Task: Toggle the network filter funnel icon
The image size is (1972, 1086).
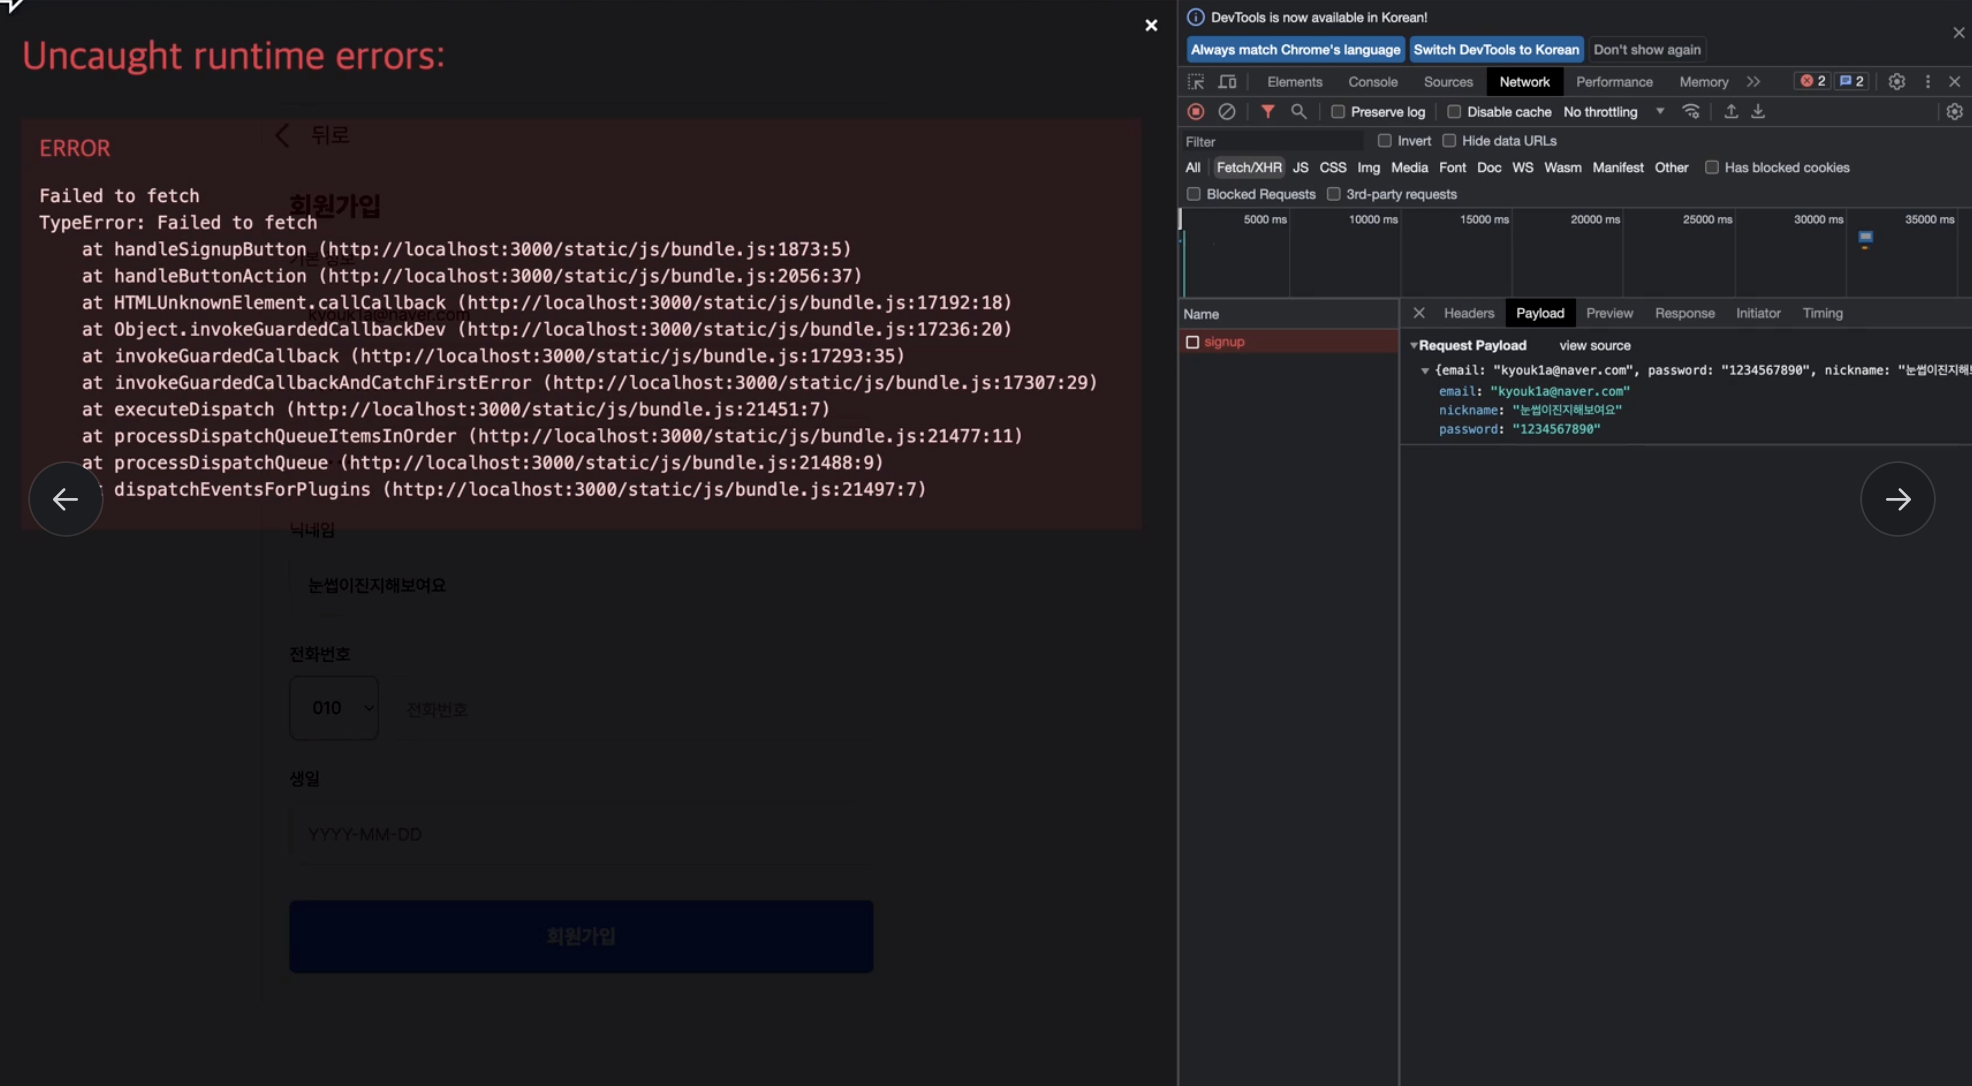Action: (1267, 112)
